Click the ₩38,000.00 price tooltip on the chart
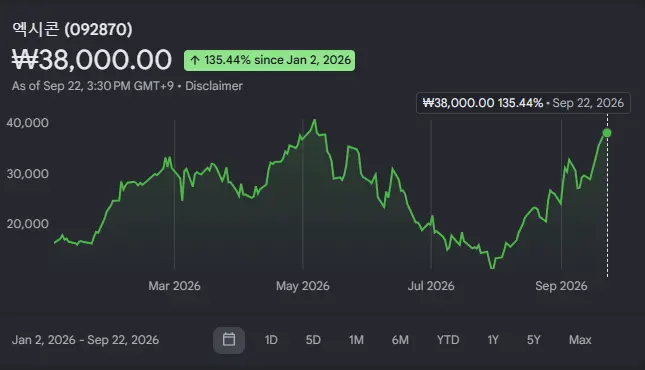Screen dimensions: 645x370 pyautogui.click(x=523, y=103)
